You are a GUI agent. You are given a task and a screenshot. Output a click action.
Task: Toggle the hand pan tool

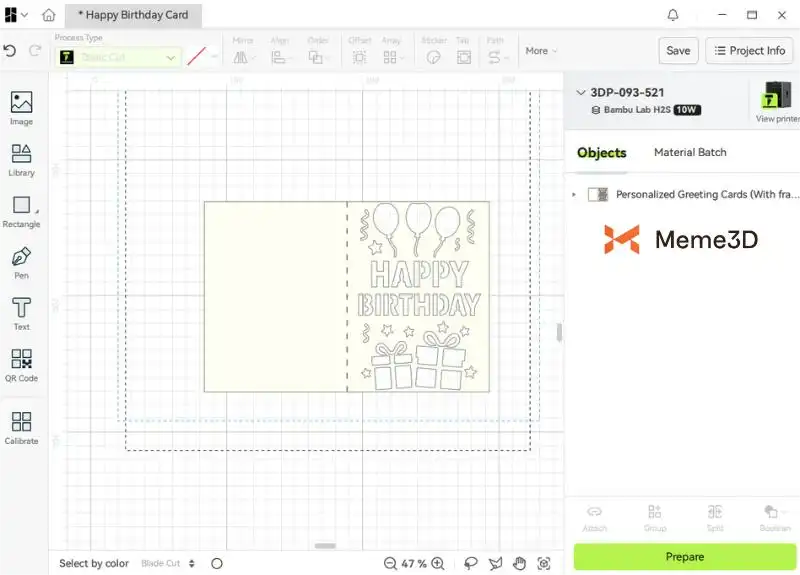tap(519, 563)
